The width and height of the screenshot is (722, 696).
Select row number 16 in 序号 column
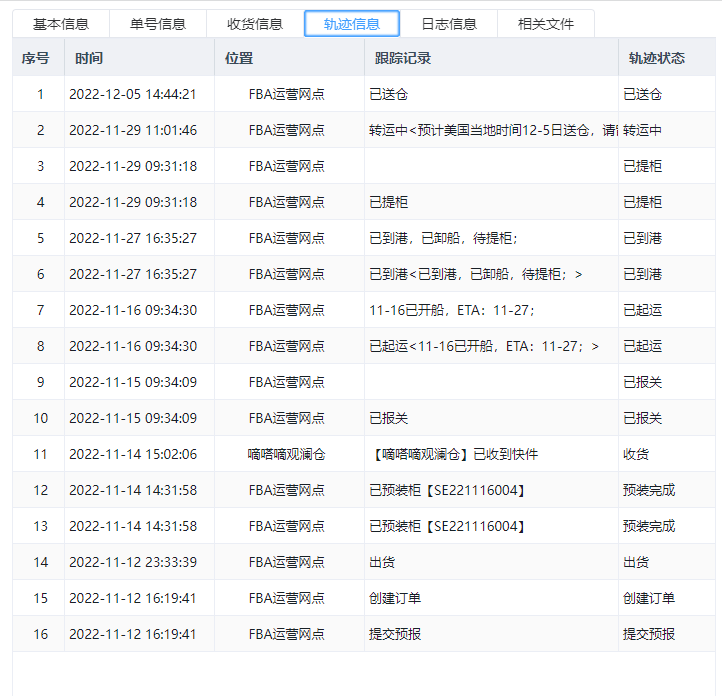click(x=40, y=634)
